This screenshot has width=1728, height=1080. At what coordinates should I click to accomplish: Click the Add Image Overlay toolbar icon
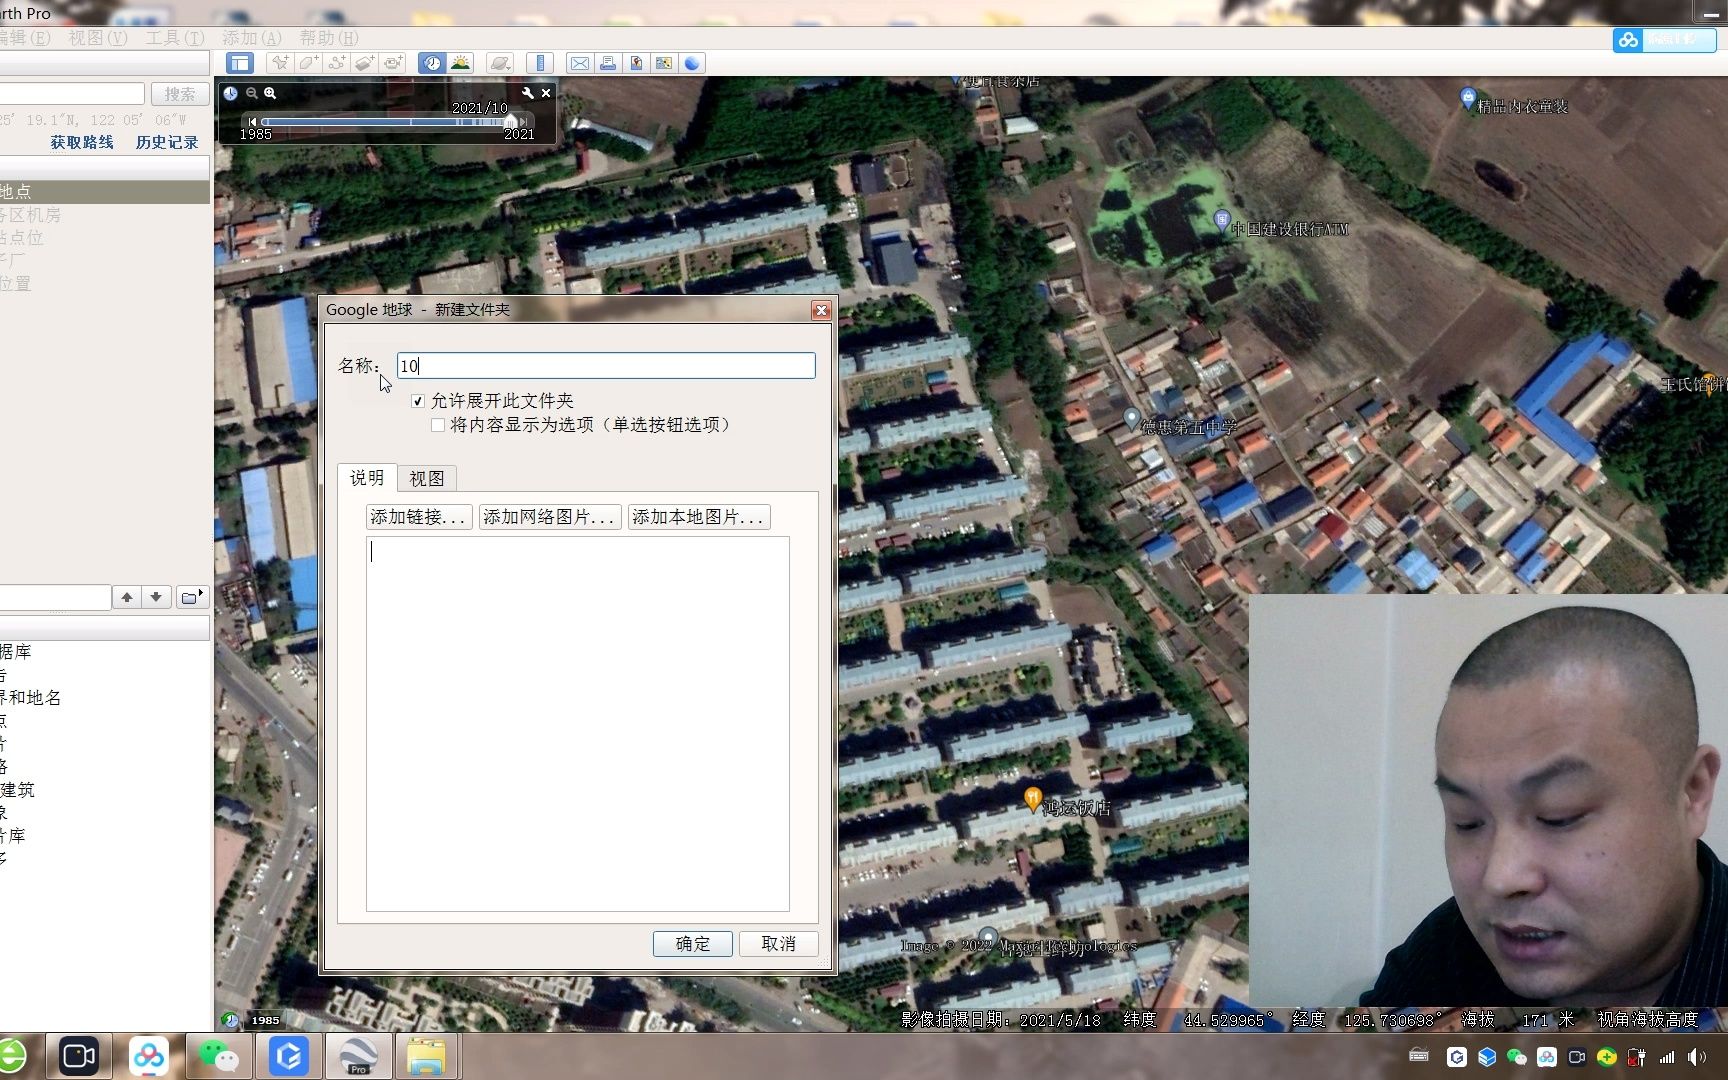click(365, 63)
